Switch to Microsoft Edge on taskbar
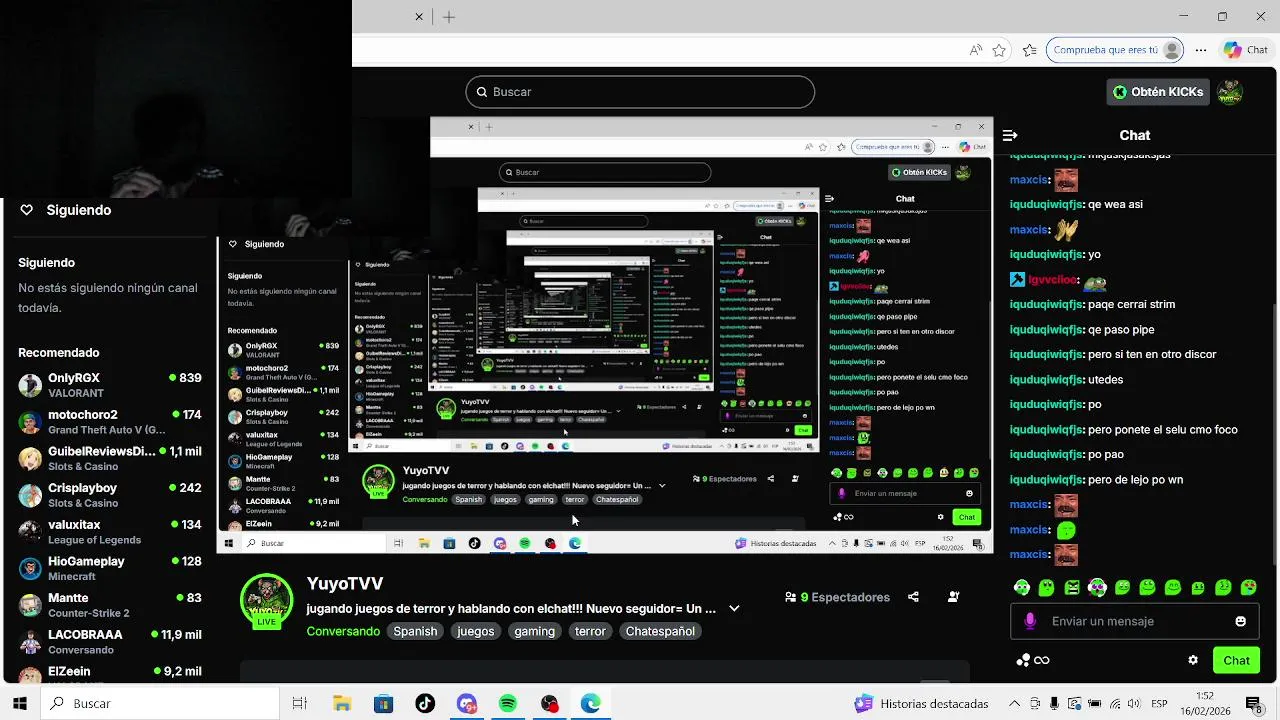 [591, 704]
